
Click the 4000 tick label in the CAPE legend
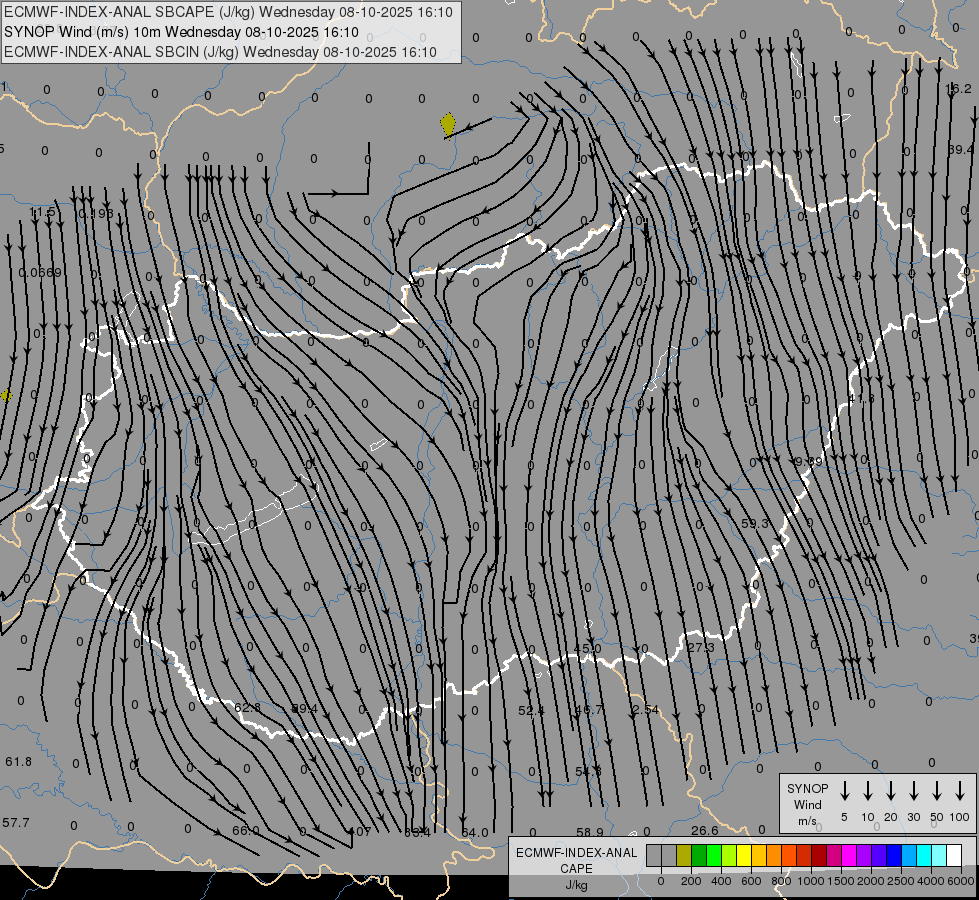(930, 881)
